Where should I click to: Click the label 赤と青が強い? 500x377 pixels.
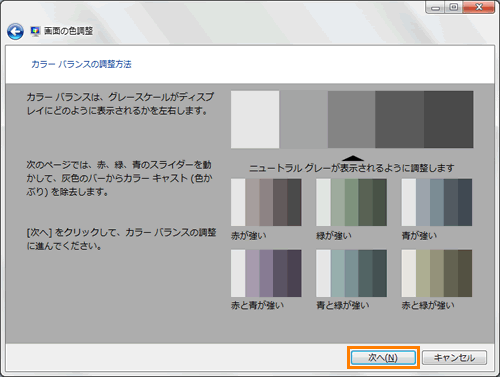click(x=257, y=305)
